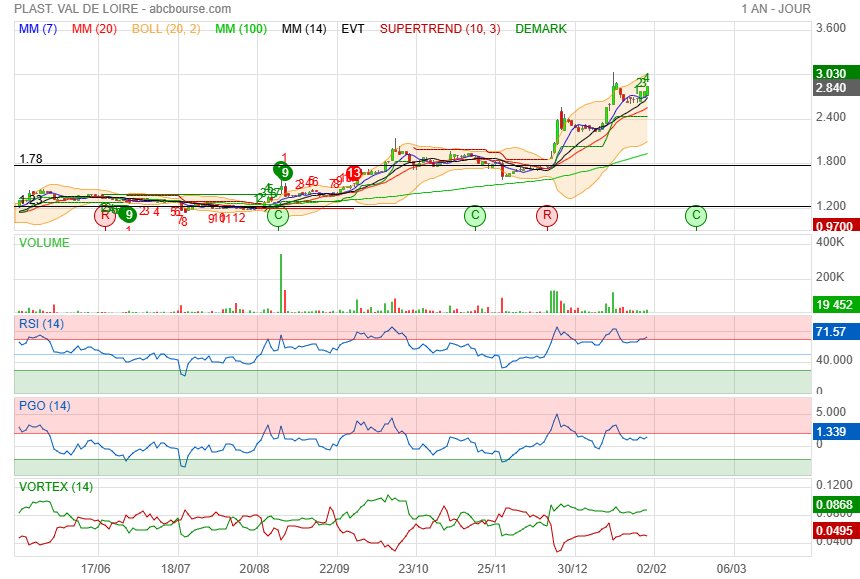
Task: Toggle the MM (7) moving average legend
Action: [39, 29]
